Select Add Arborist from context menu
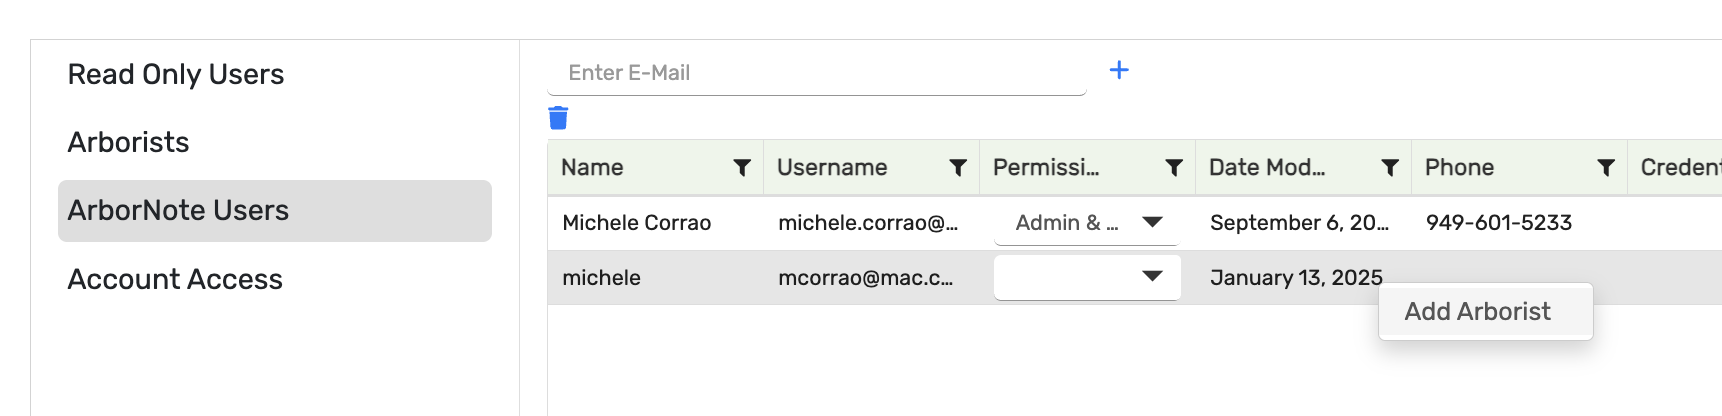Screen dimensions: 1722x416 1477,312
